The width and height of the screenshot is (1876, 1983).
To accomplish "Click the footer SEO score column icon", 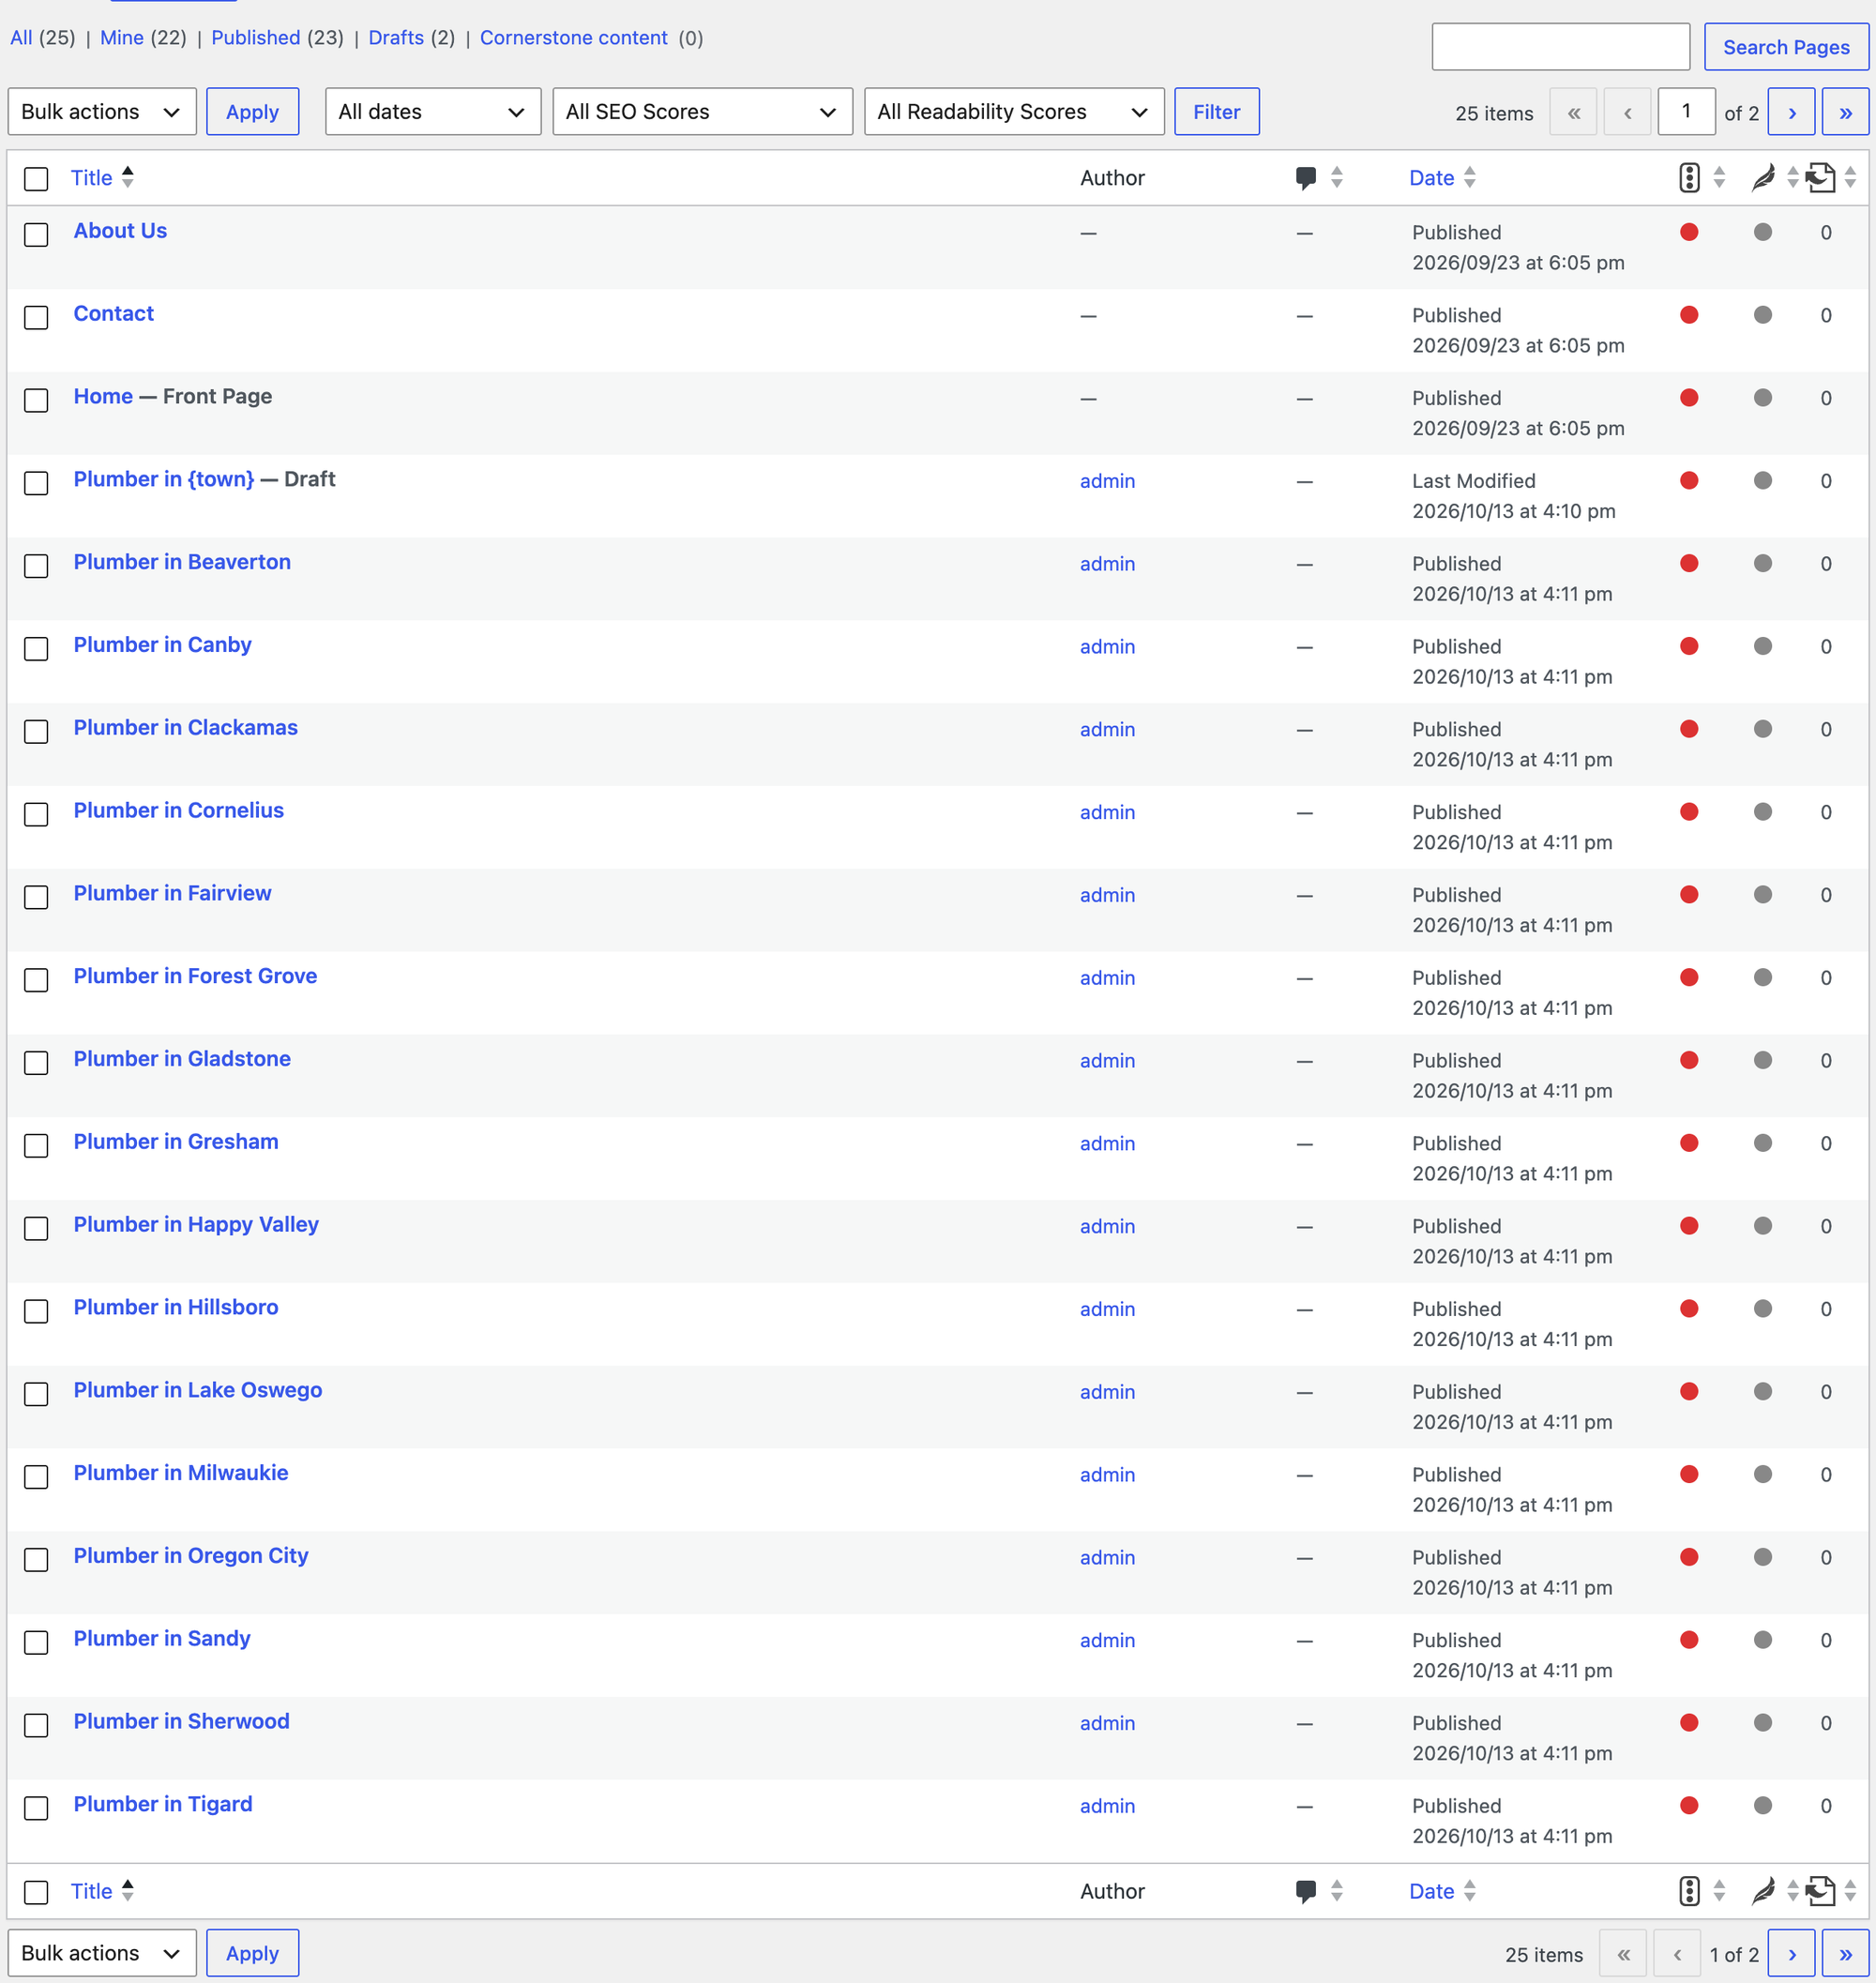I will click(1688, 1891).
